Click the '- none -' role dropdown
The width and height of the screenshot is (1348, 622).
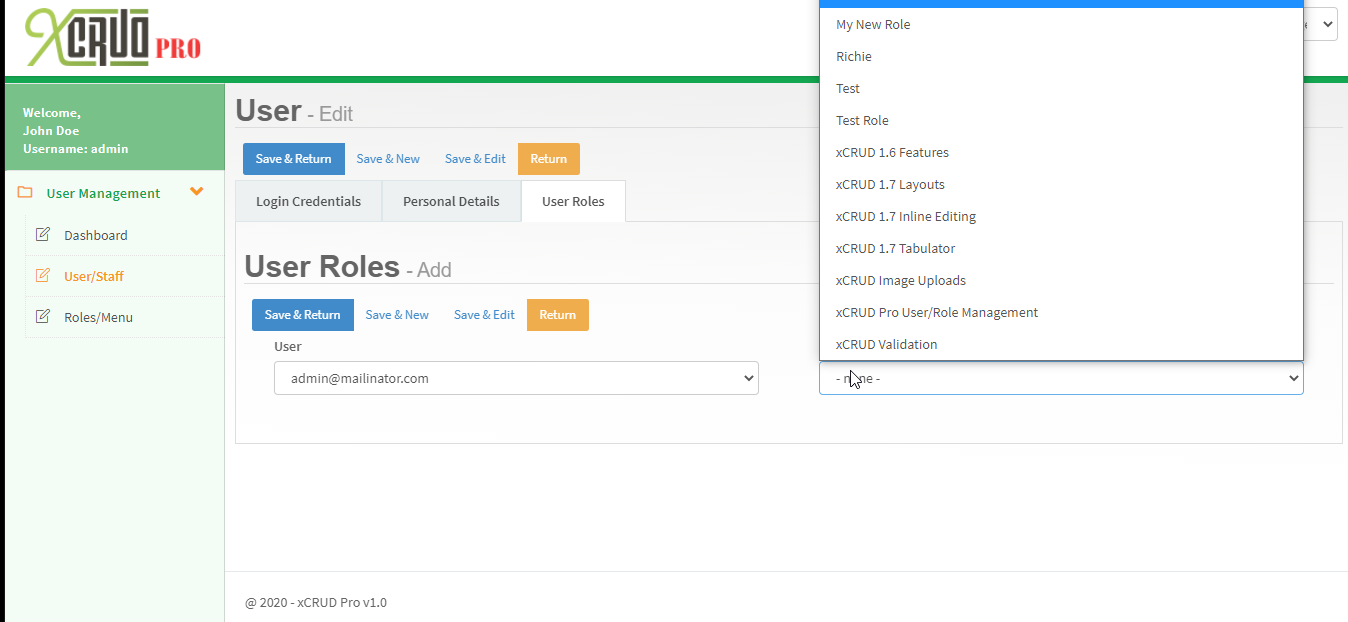coord(1061,378)
